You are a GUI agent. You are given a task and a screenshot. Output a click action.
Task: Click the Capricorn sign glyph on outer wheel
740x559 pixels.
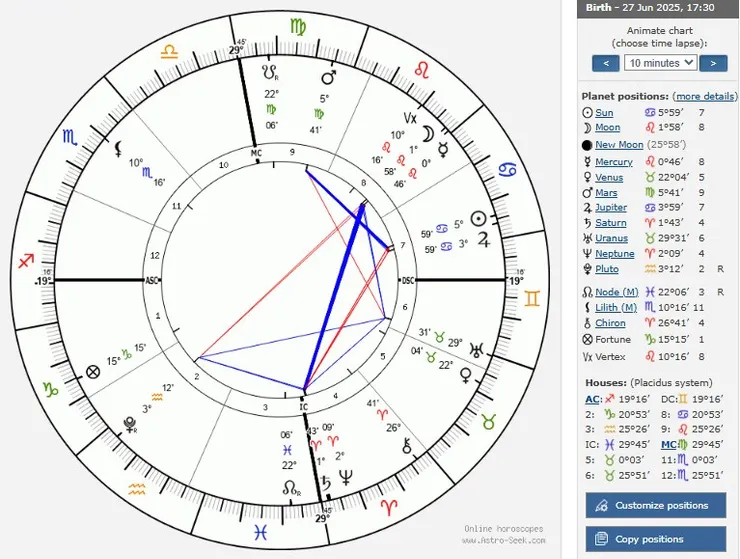[50, 389]
